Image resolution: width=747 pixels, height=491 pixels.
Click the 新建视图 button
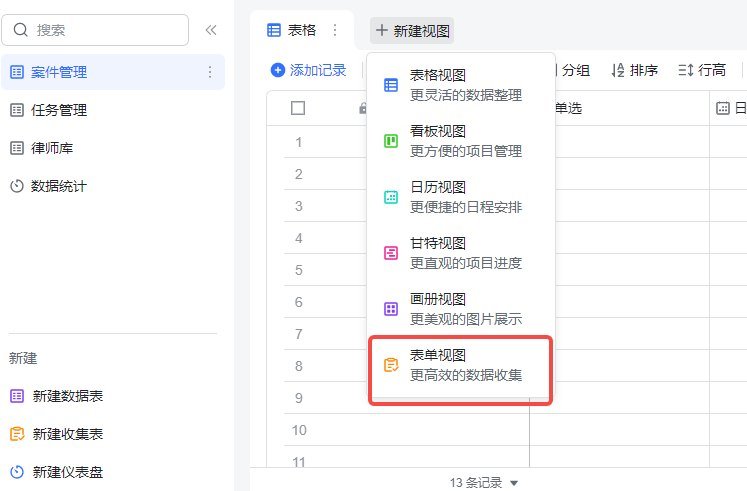point(412,31)
